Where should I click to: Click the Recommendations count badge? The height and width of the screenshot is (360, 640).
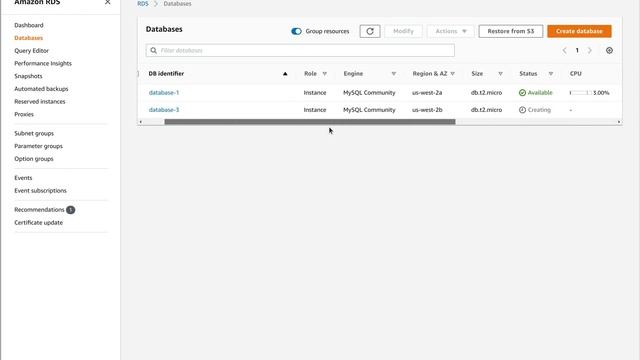(71, 210)
